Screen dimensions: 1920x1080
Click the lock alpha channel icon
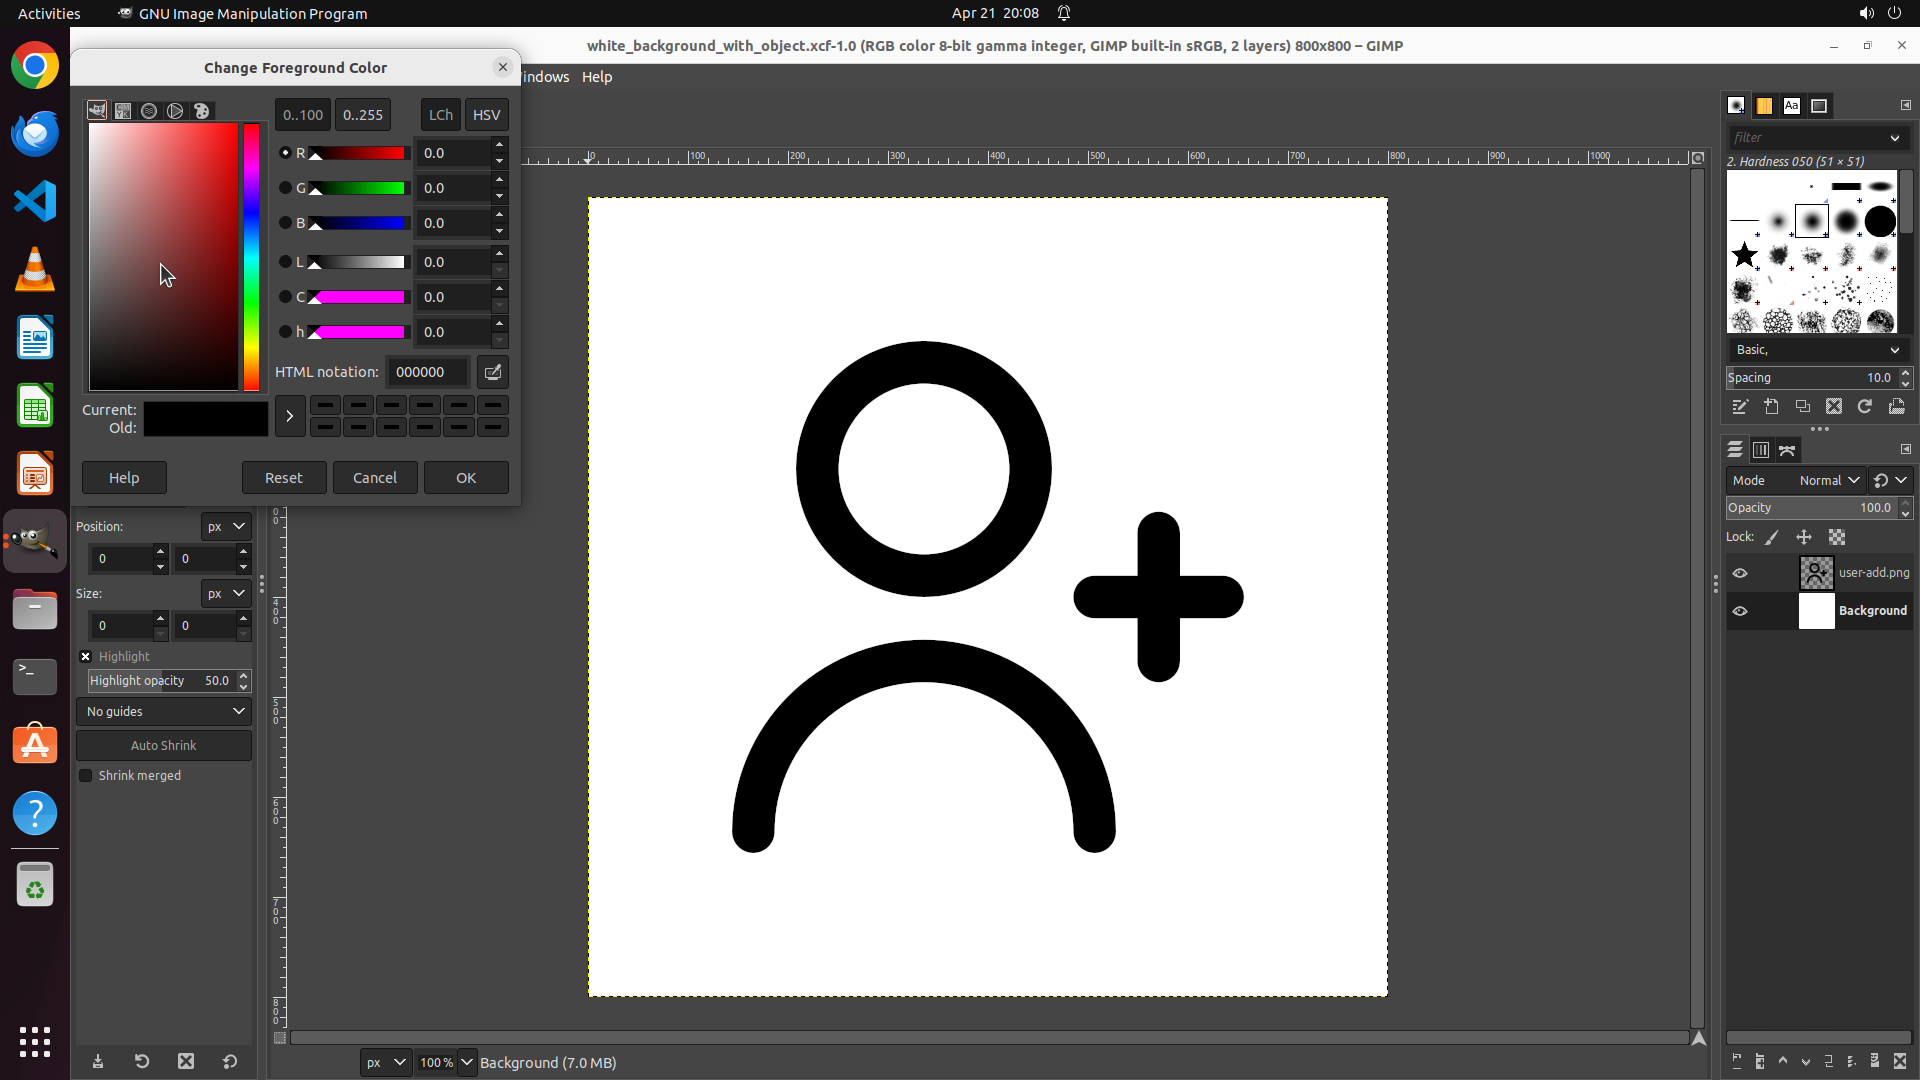click(x=1837, y=537)
